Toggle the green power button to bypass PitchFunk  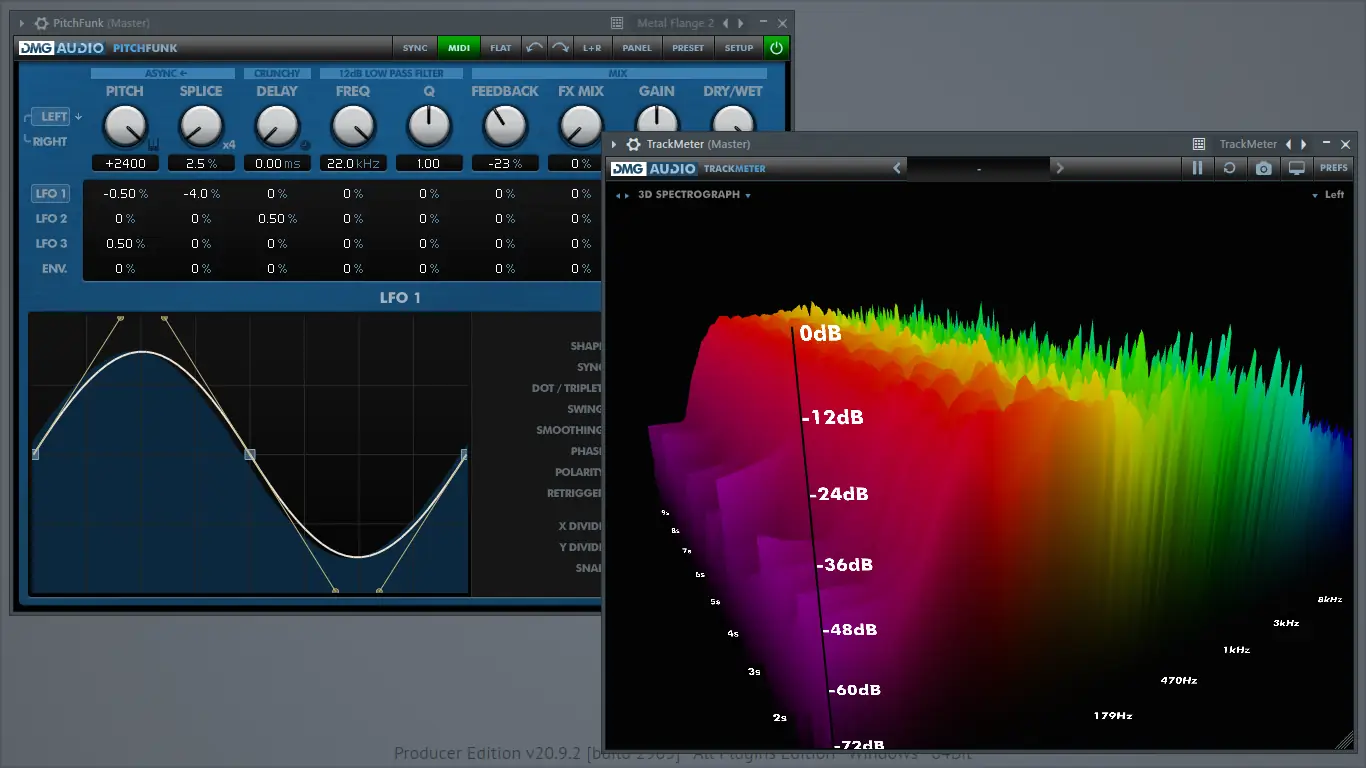(x=777, y=47)
